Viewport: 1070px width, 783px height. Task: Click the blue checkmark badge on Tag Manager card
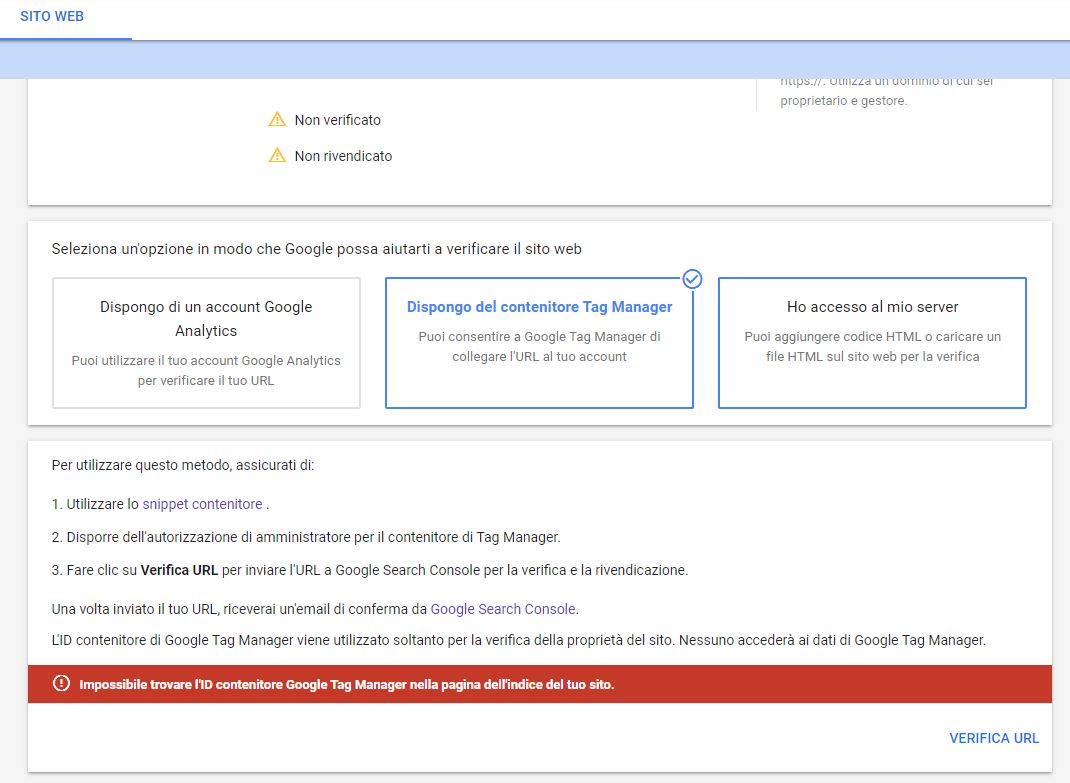[x=691, y=279]
